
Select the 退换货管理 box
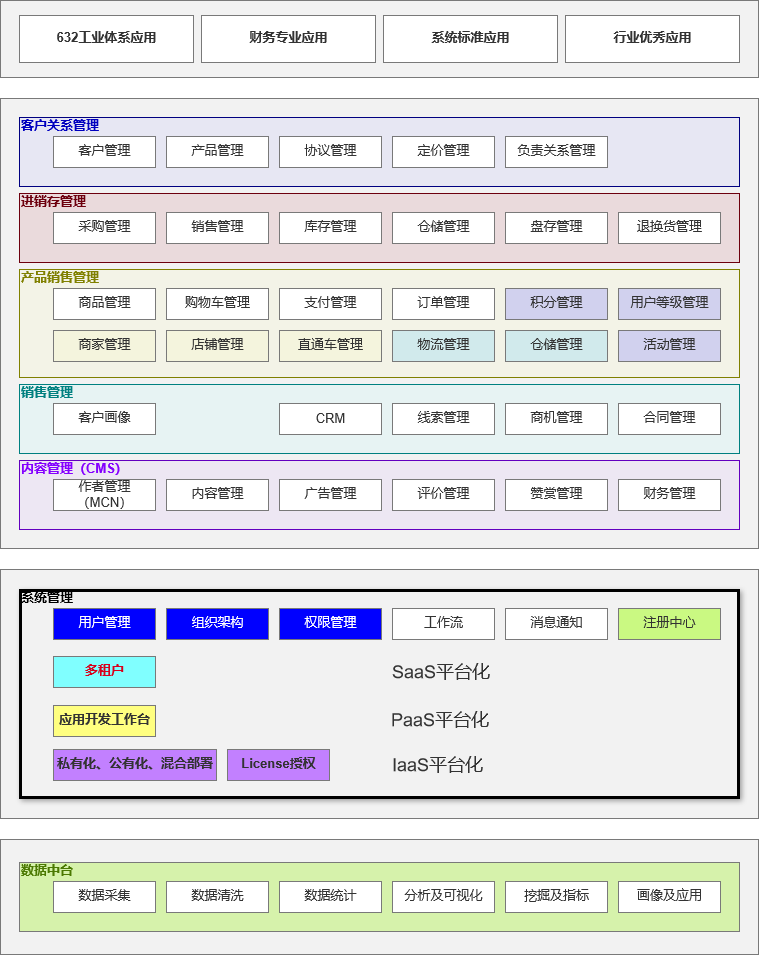click(669, 228)
